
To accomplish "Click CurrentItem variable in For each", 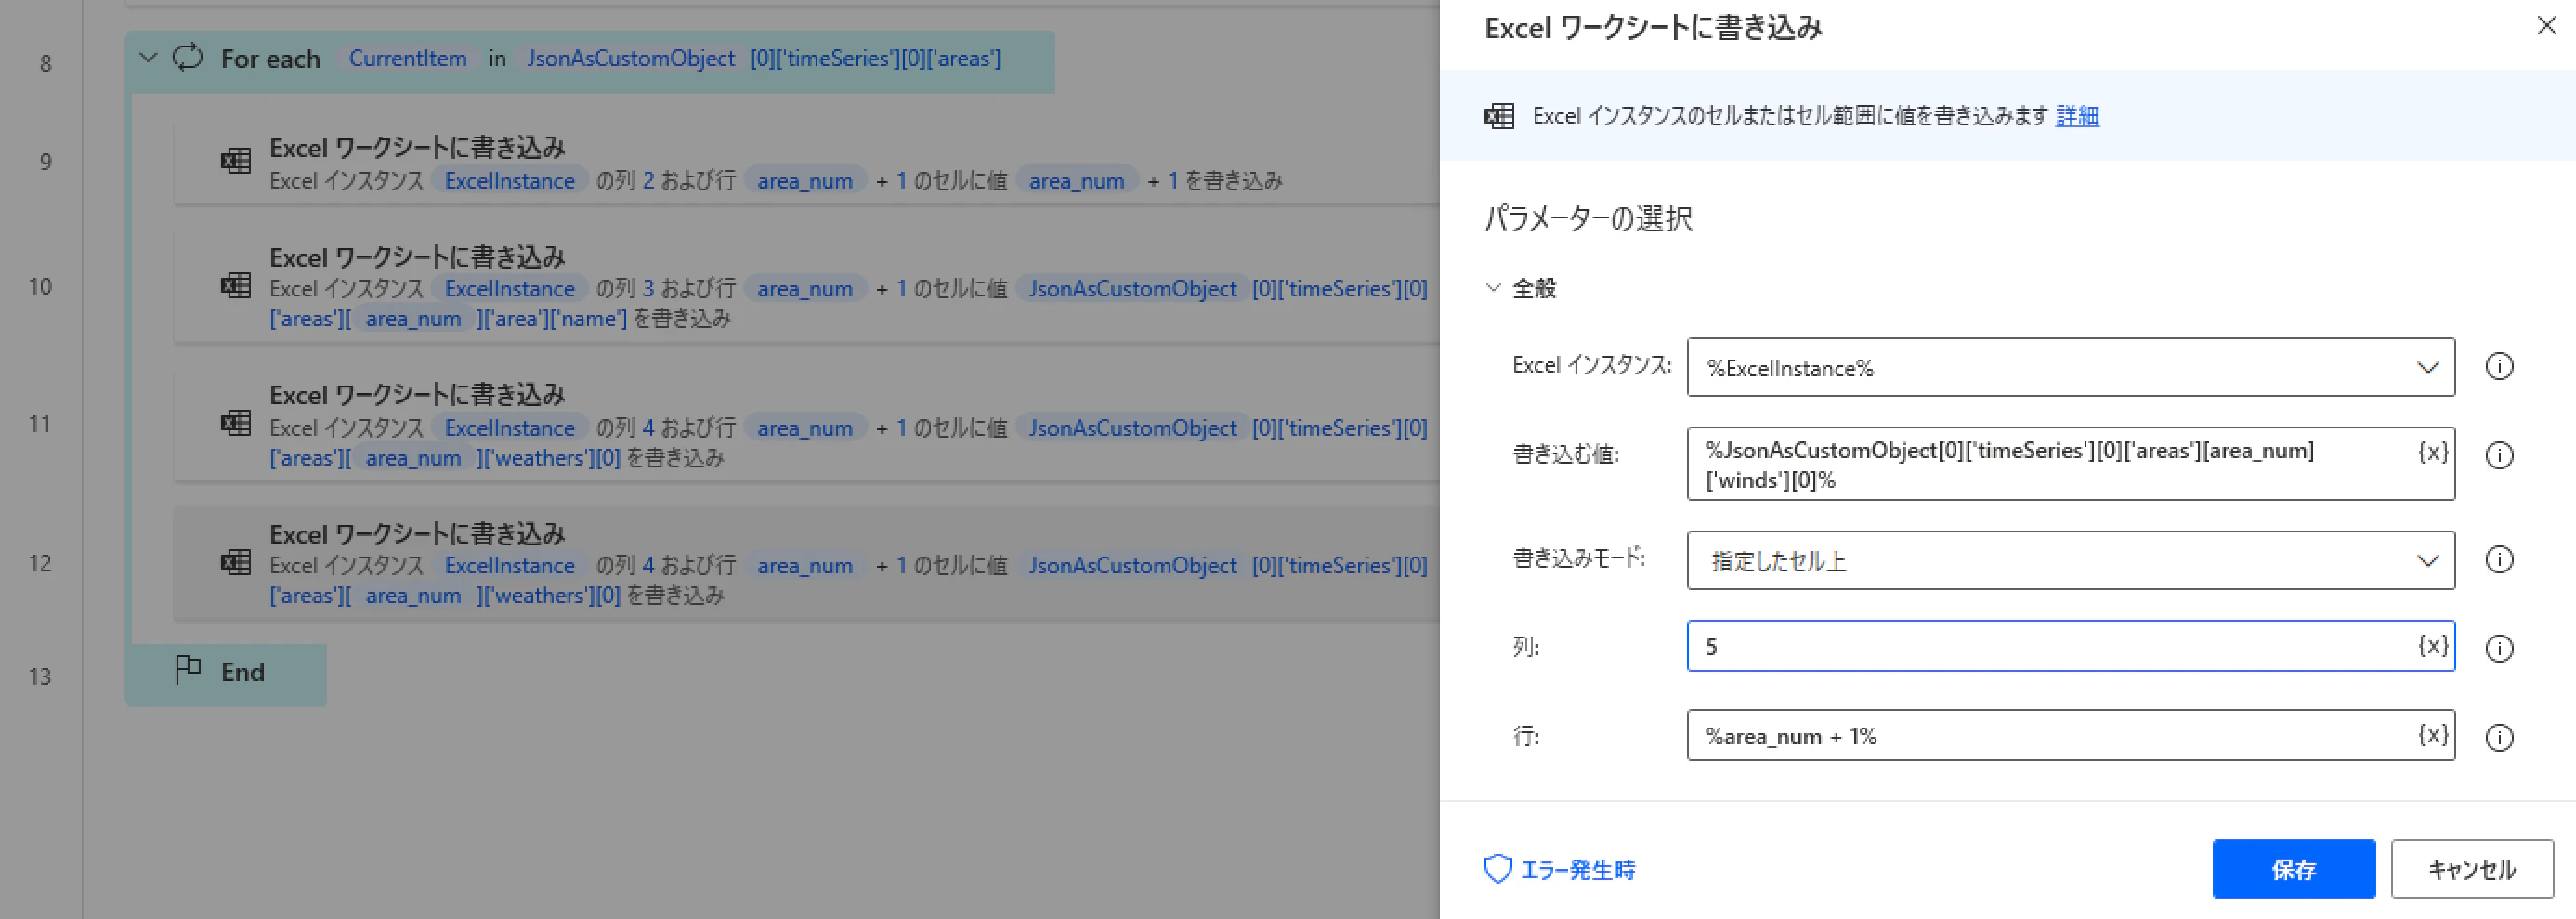I will coord(407,58).
